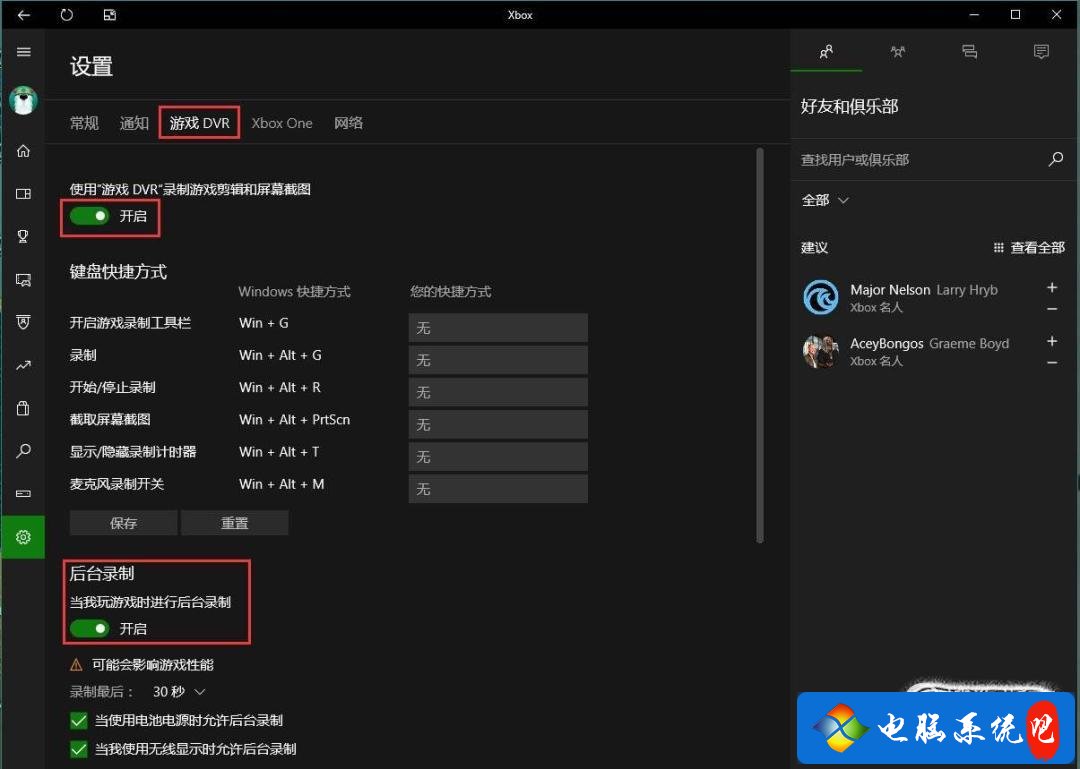The image size is (1080, 769).
Task: Click the refresh icon in the title bar
Action: point(67,14)
